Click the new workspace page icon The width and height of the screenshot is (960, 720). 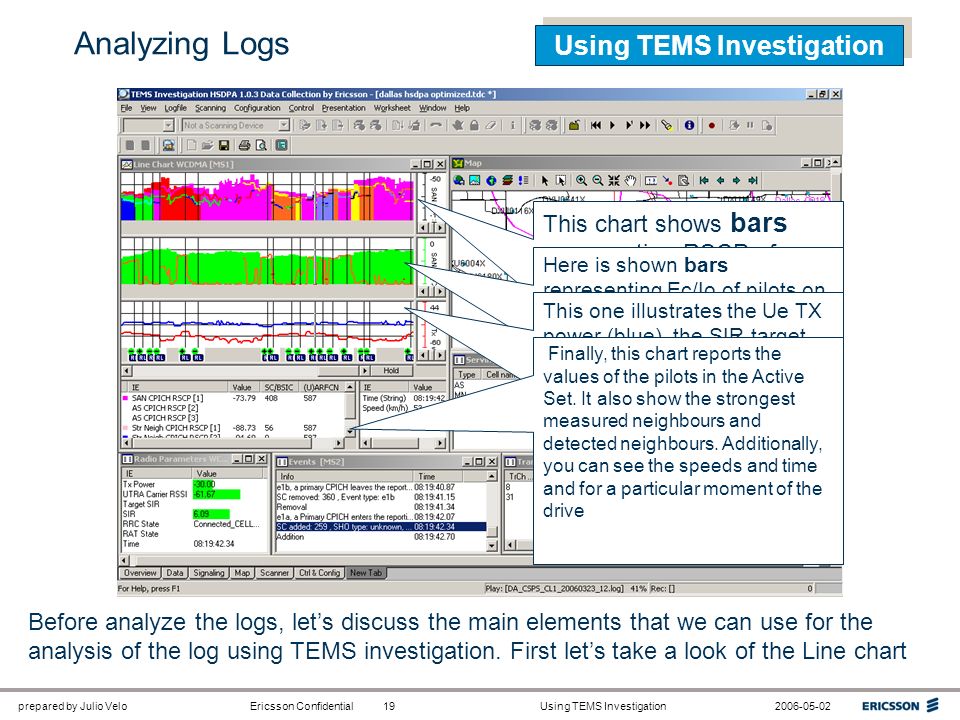[192, 146]
